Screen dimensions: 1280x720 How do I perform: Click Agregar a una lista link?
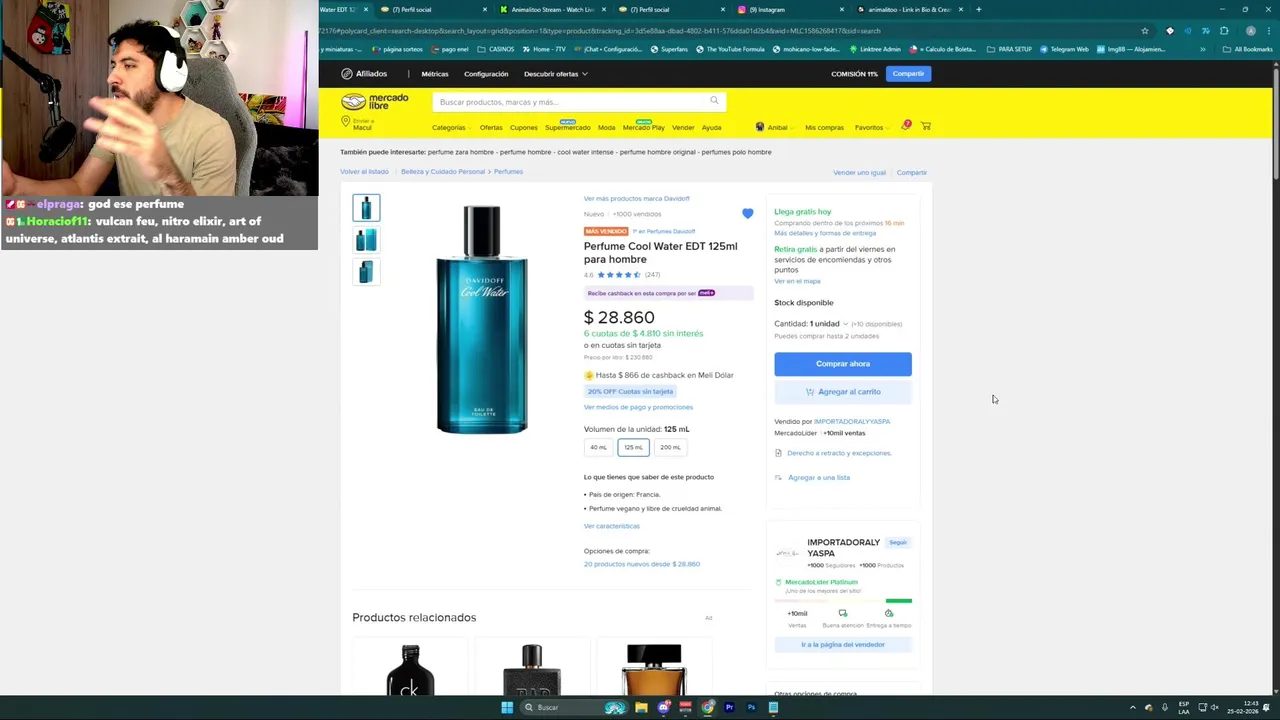[x=819, y=478]
